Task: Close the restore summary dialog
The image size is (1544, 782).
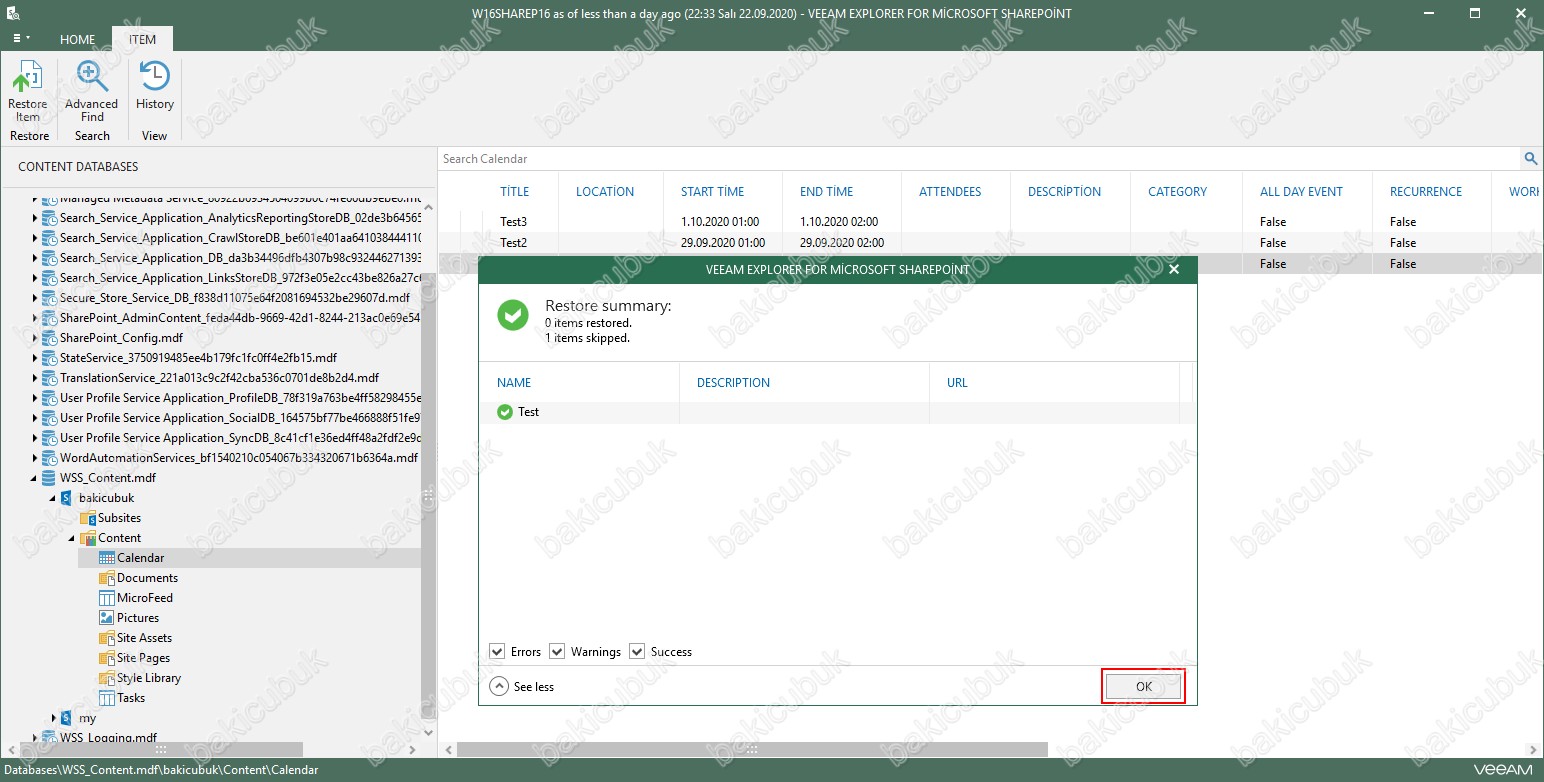Action: click(x=1174, y=269)
